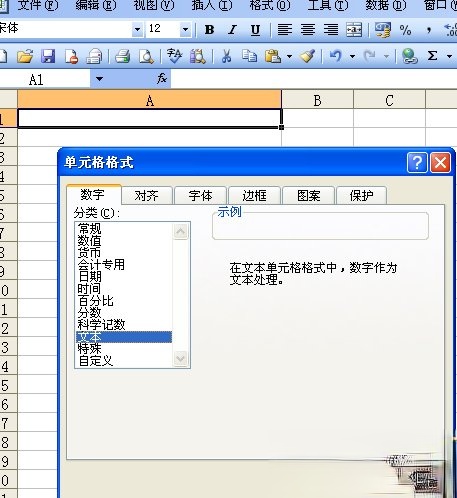
Task: Click category list scroll down arrow
Action: coord(181,359)
